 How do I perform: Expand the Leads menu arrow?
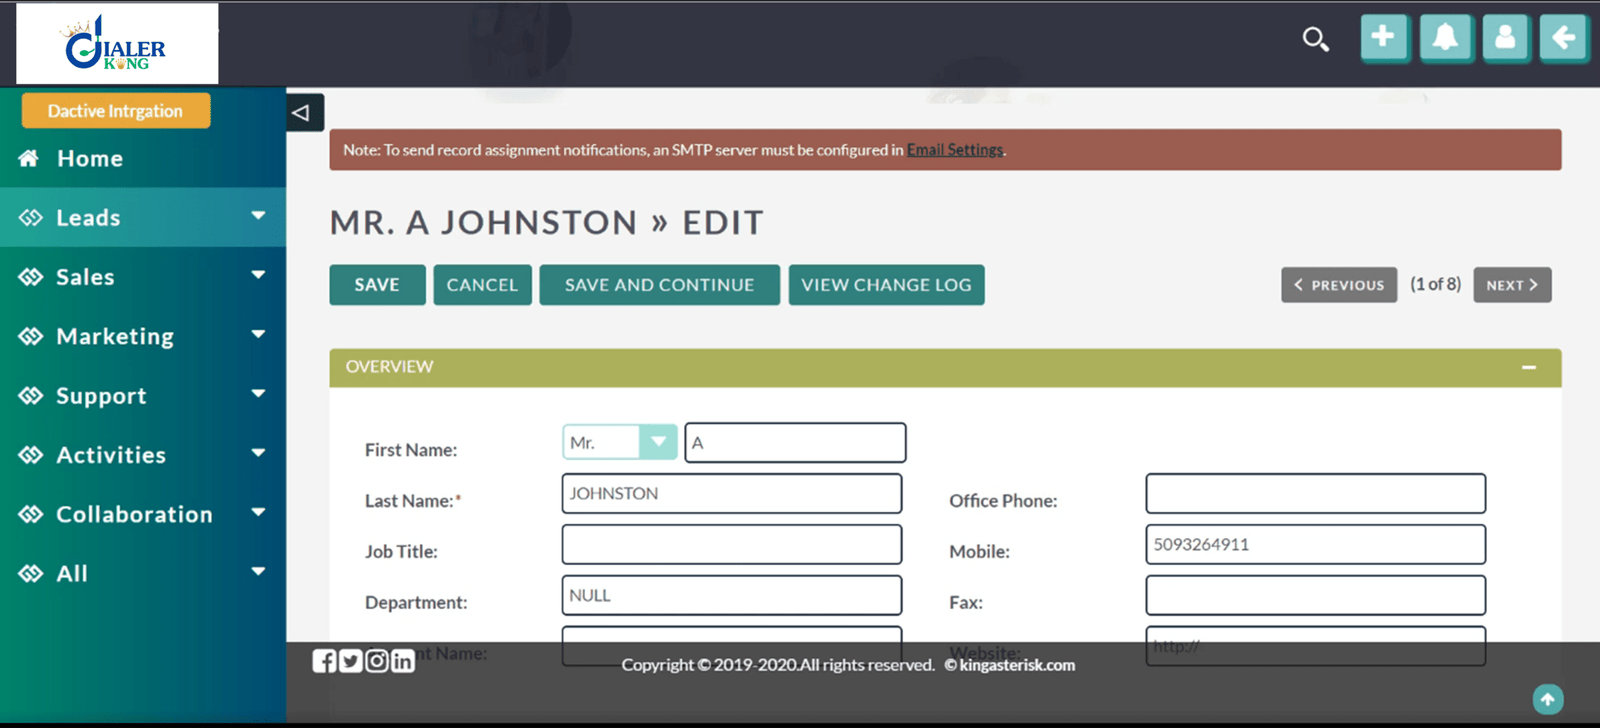click(258, 216)
